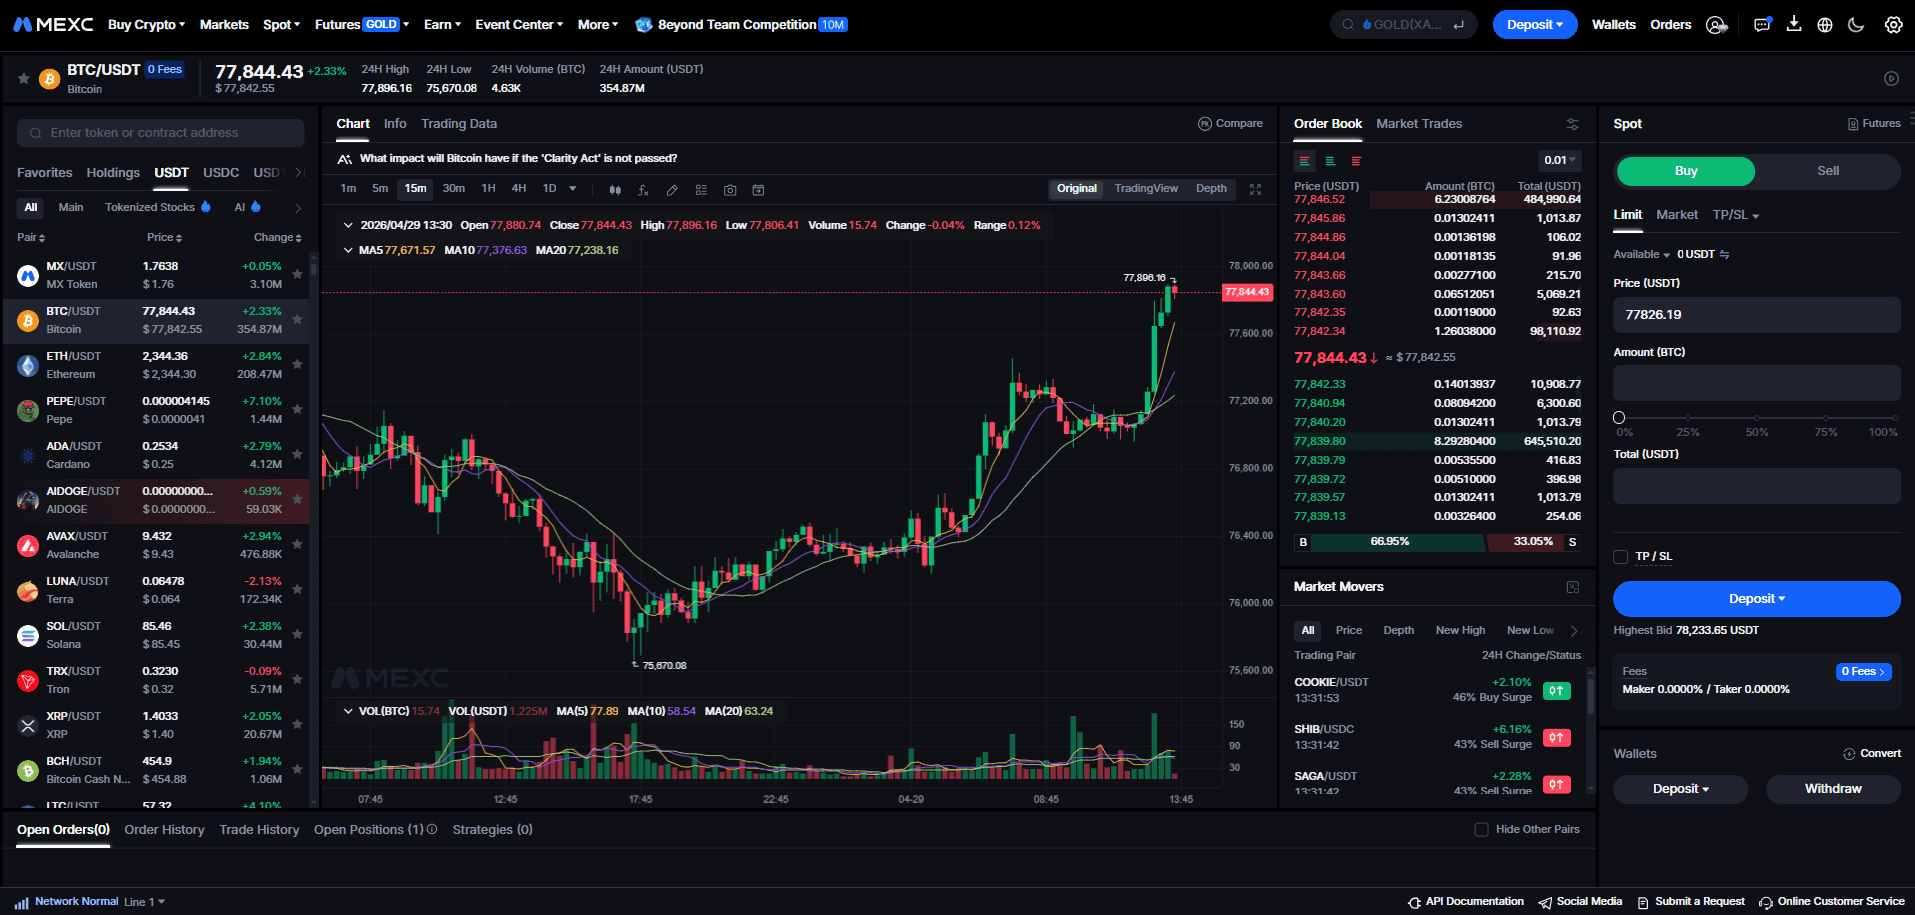The image size is (1915, 915).
Task: Set amount slider to 50%
Action: point(1756,418)
